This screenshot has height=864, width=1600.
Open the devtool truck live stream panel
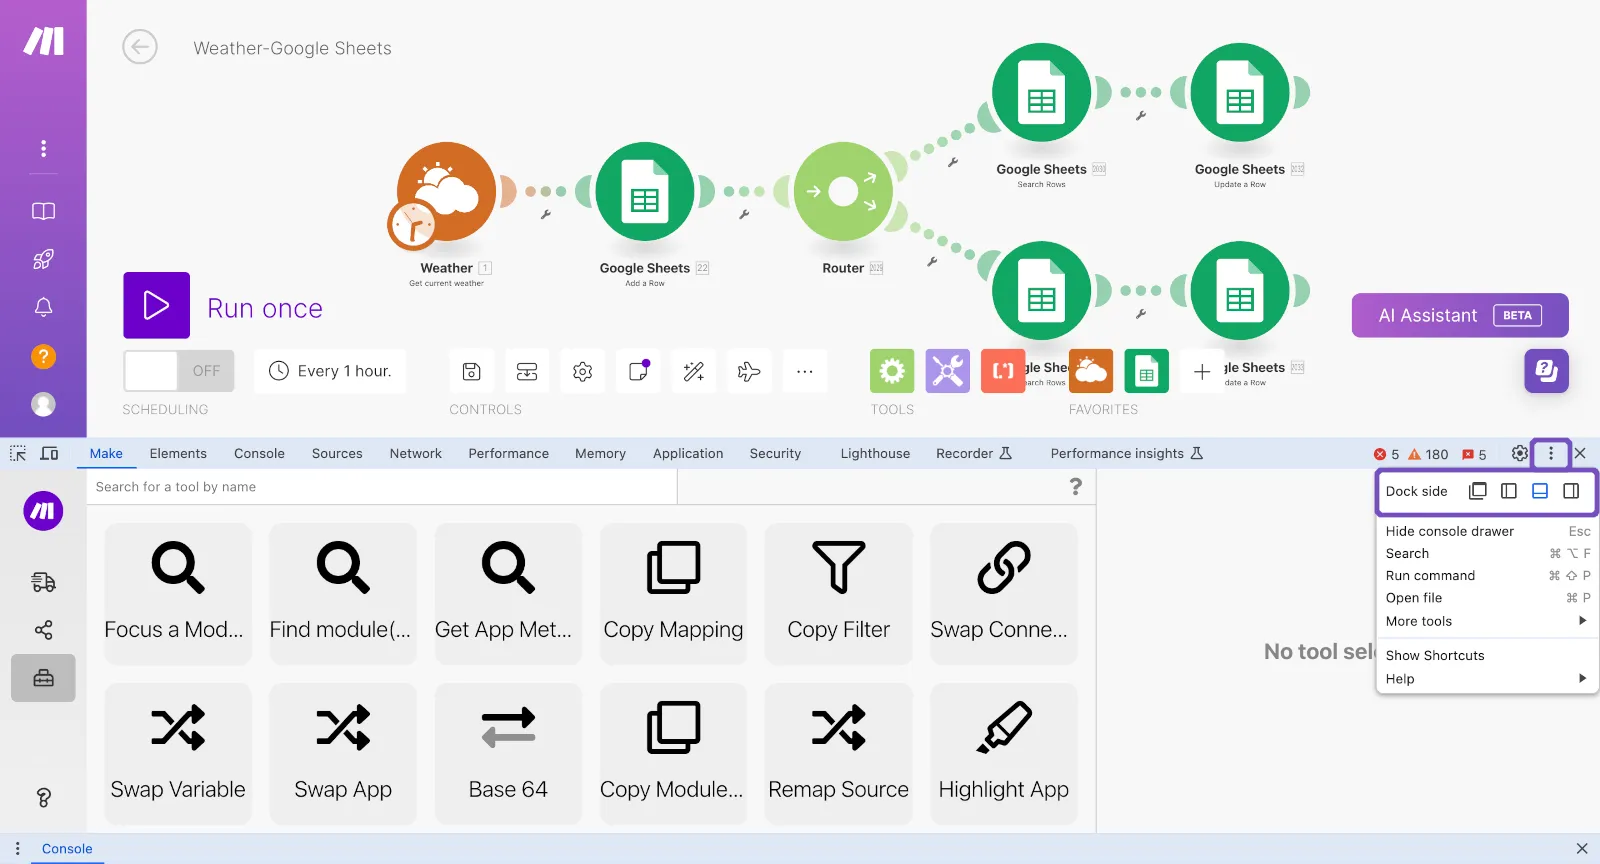pyautogui.click(x=43, y=582)
